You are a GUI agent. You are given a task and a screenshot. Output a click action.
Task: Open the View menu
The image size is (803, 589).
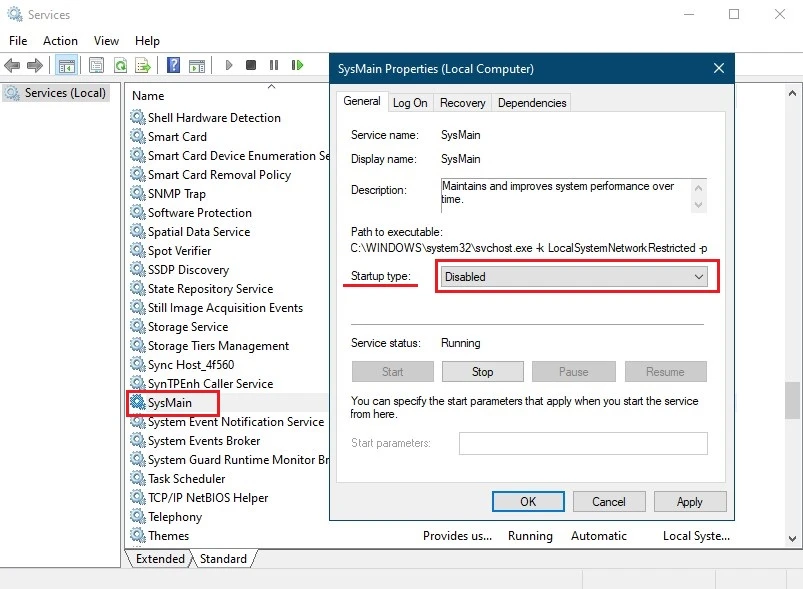[x=106, y=41]
